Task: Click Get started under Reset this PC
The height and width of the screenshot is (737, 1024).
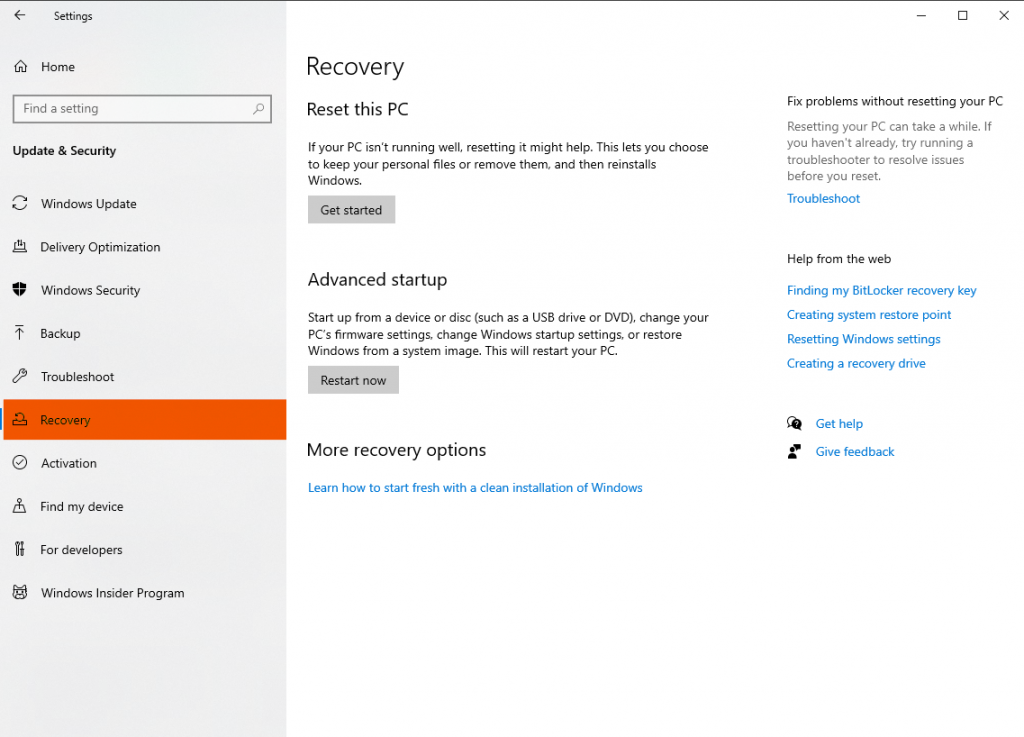Action: [x=351, y=210]
